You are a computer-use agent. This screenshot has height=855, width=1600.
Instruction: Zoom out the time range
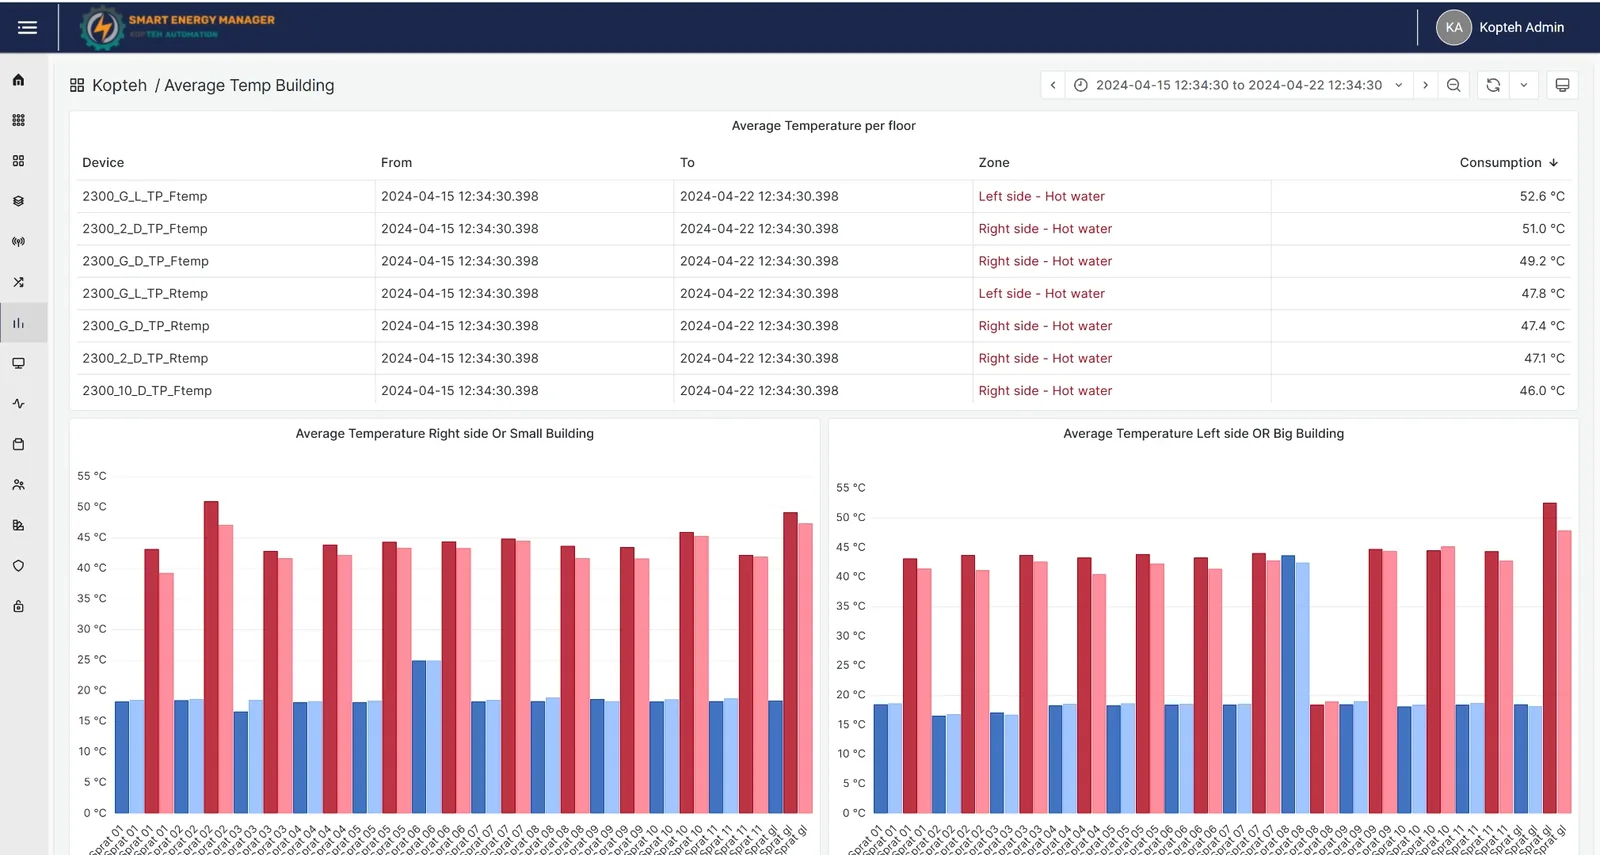tap(1453, 85)
